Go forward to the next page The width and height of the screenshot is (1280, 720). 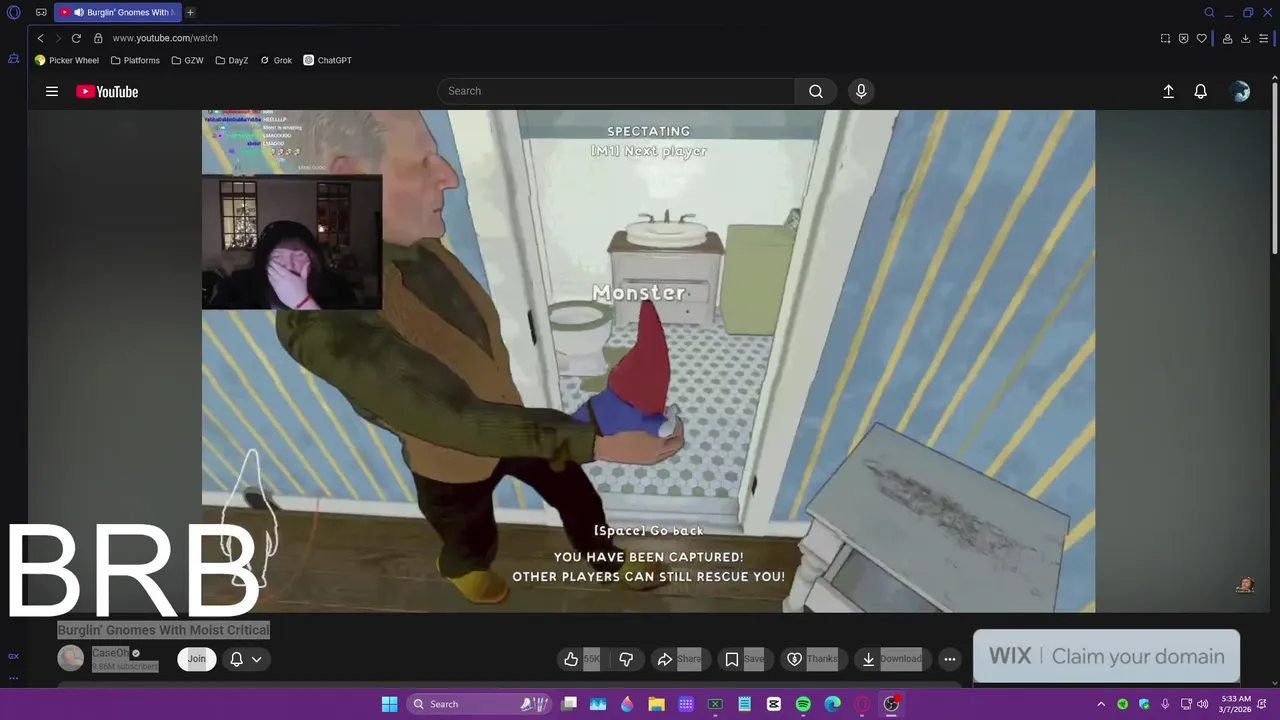point(58,38)
